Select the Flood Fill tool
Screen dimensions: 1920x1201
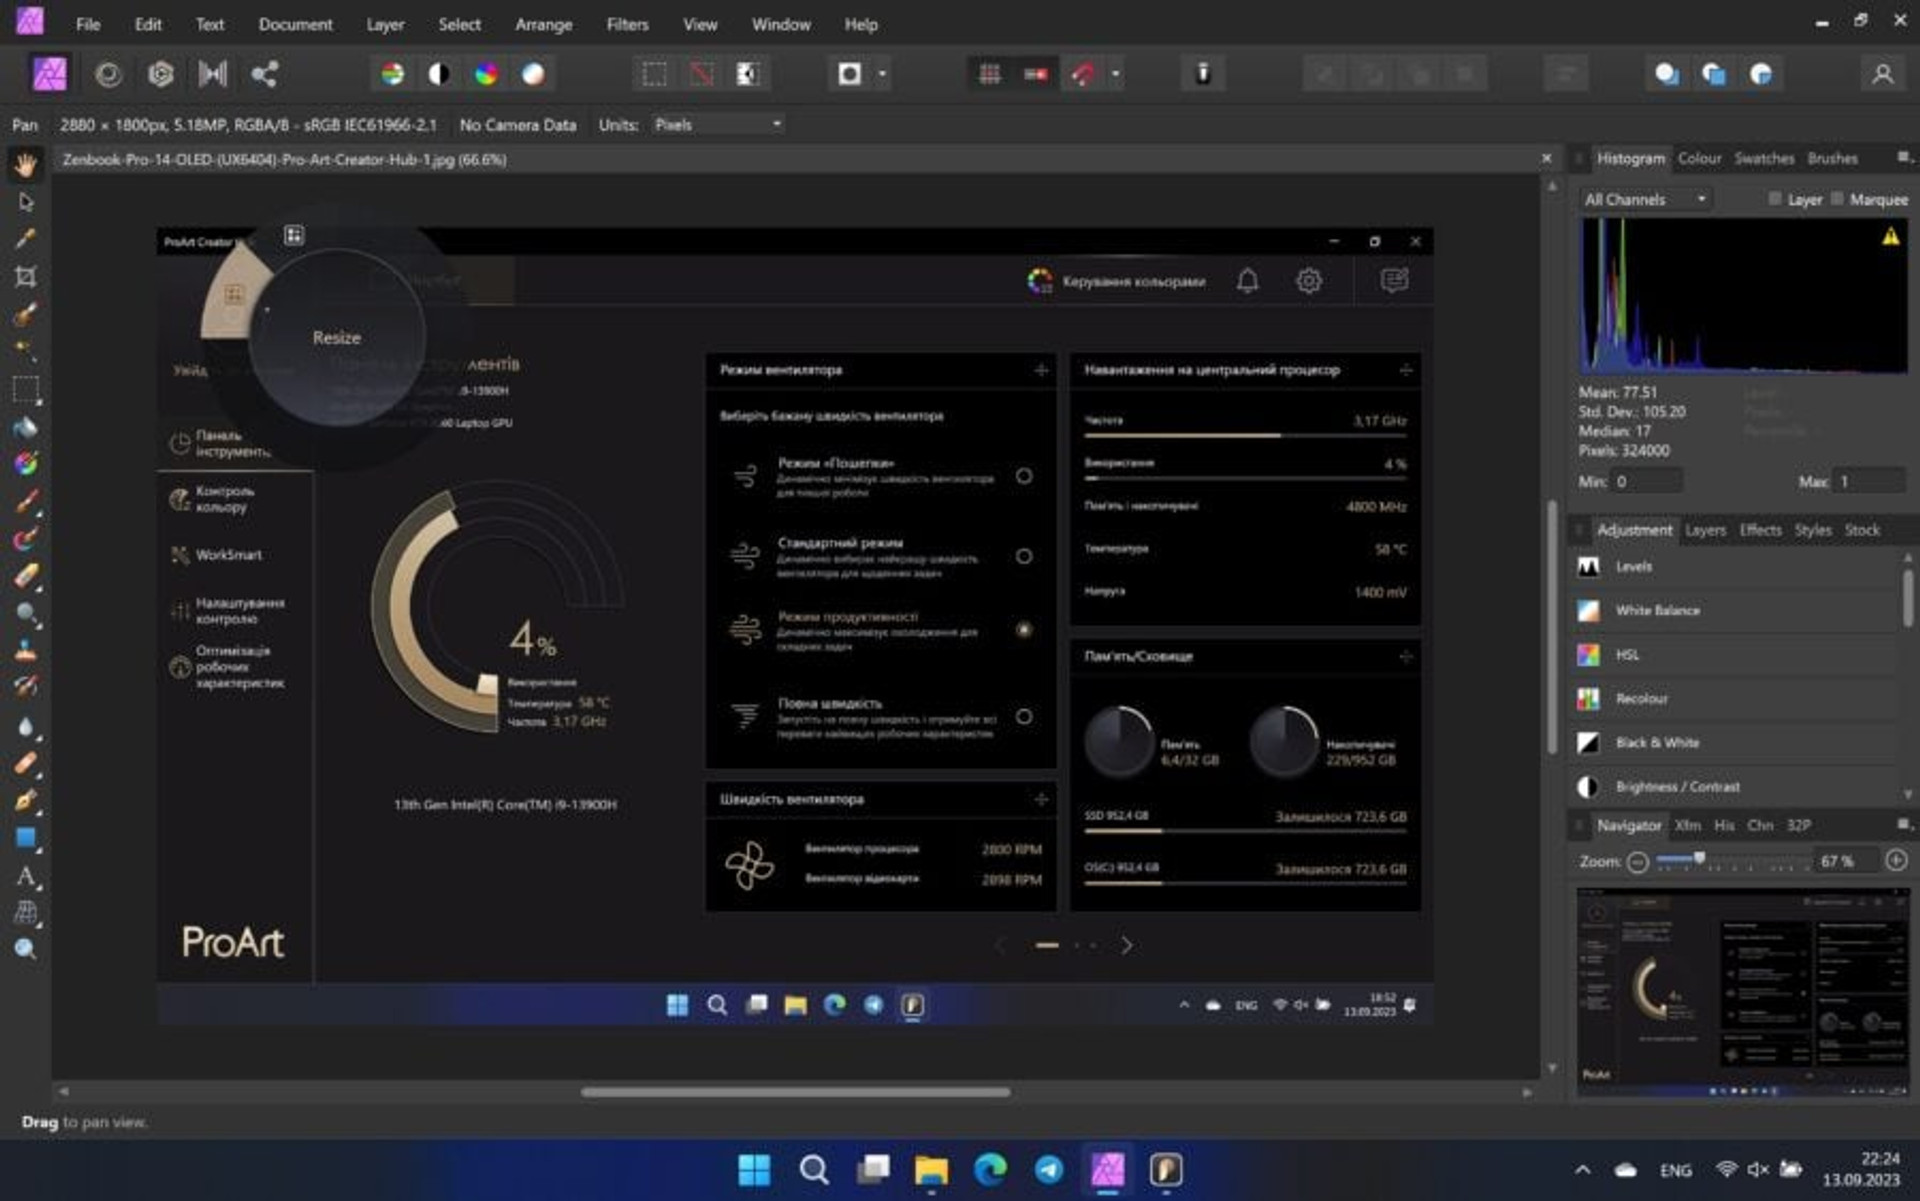point(26,427)
